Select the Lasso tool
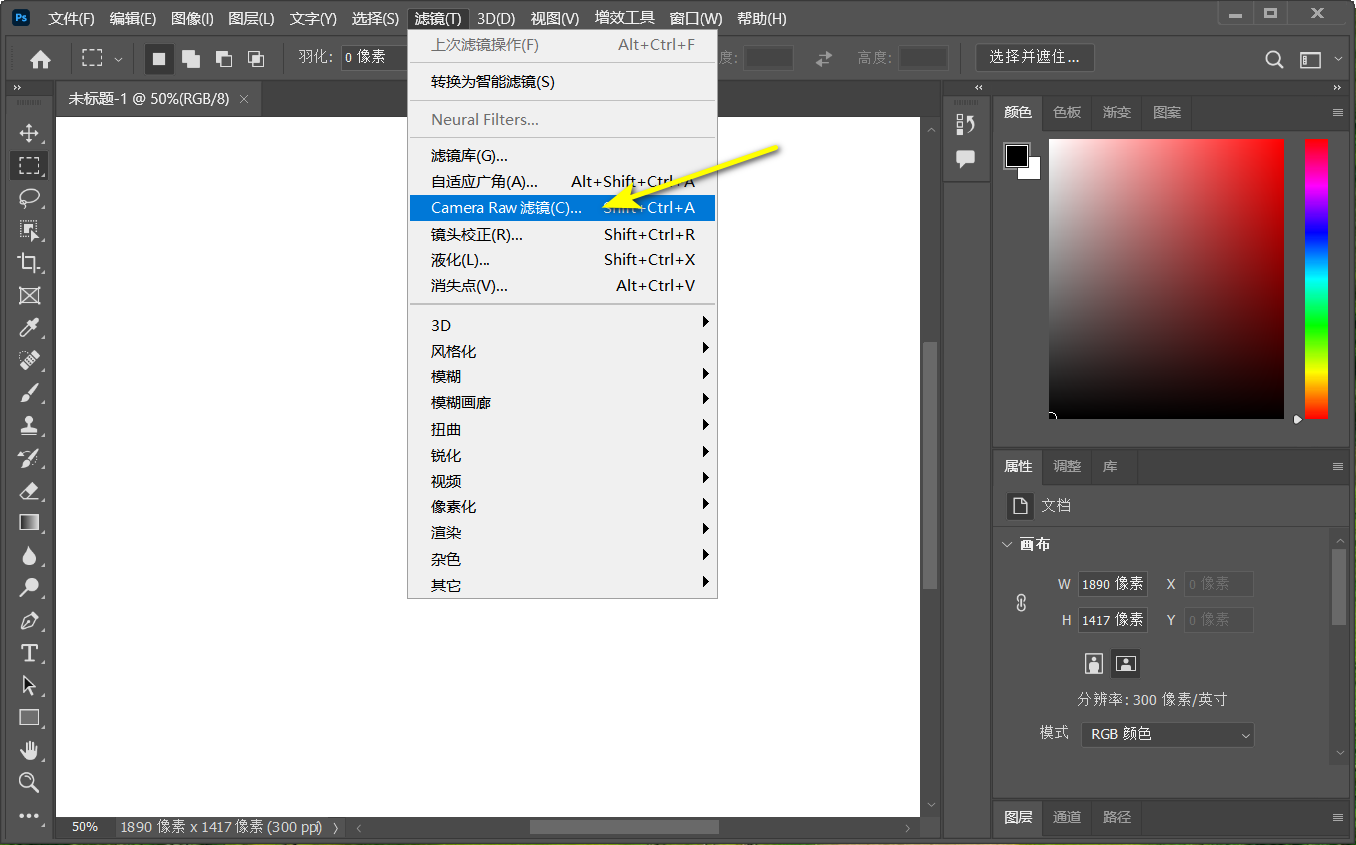The image size is (1356, 845). point(29,198)
